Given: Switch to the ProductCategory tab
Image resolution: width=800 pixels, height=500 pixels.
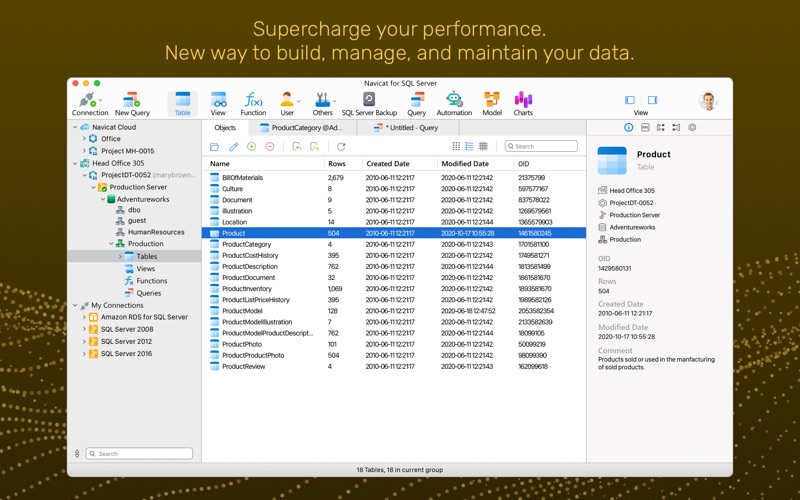Looking at the screenshot, I should (x=302, y=128).
